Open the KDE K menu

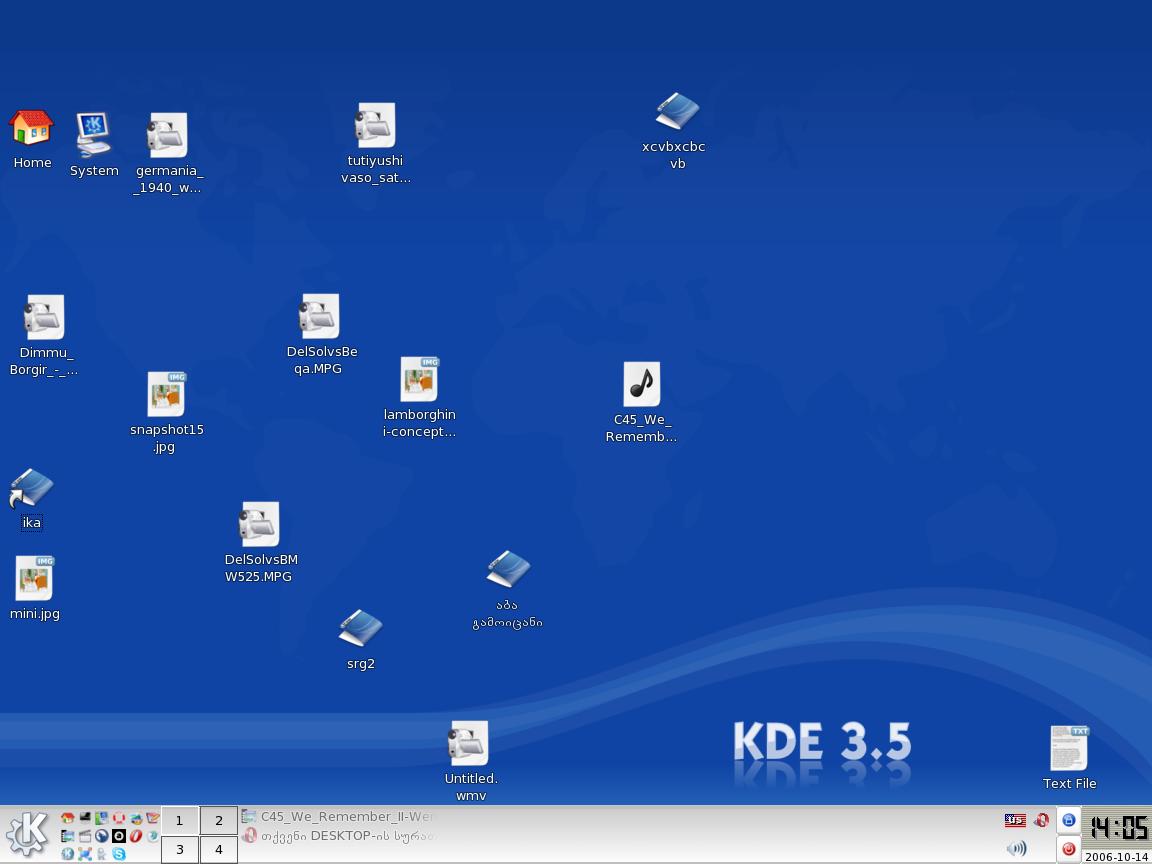click(28, 834)
